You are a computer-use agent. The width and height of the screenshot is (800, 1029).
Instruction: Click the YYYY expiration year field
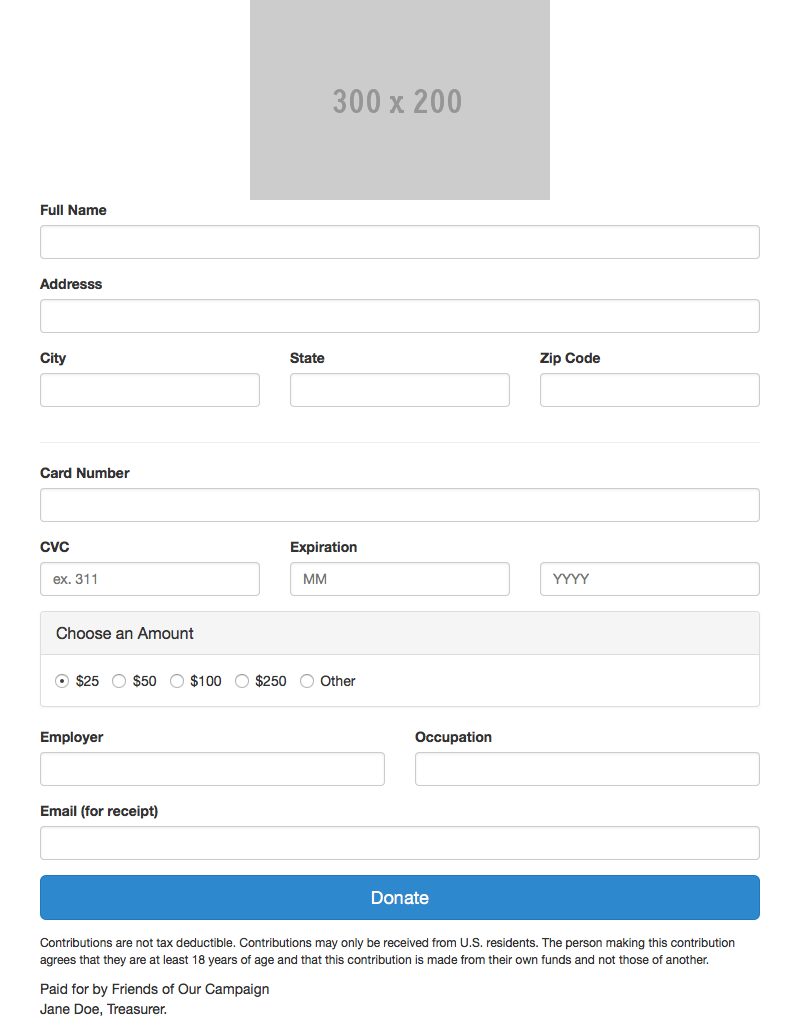pos(650,579)
